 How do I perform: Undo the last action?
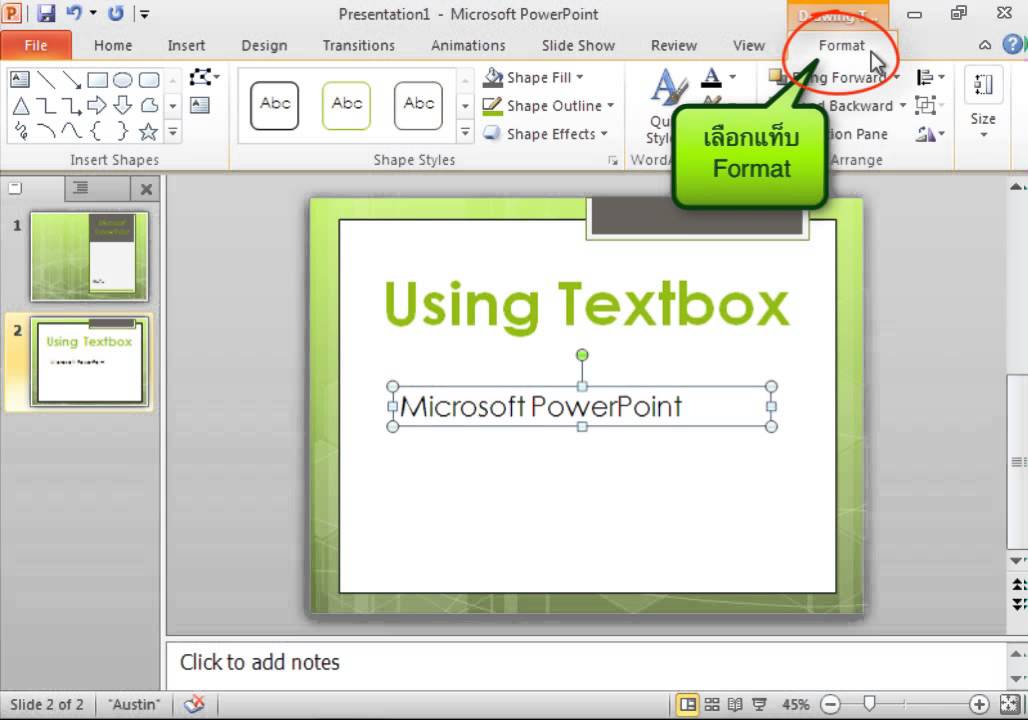73,13
